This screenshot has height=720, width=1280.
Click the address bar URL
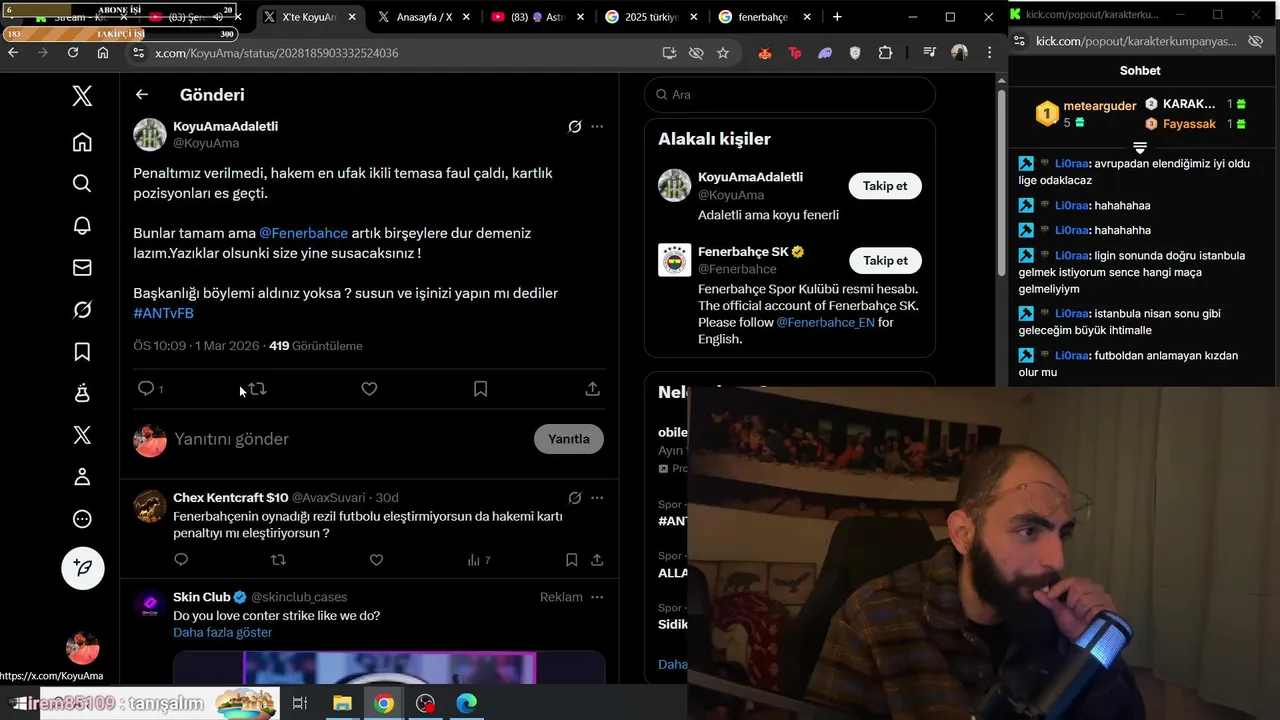click(277, 53)
